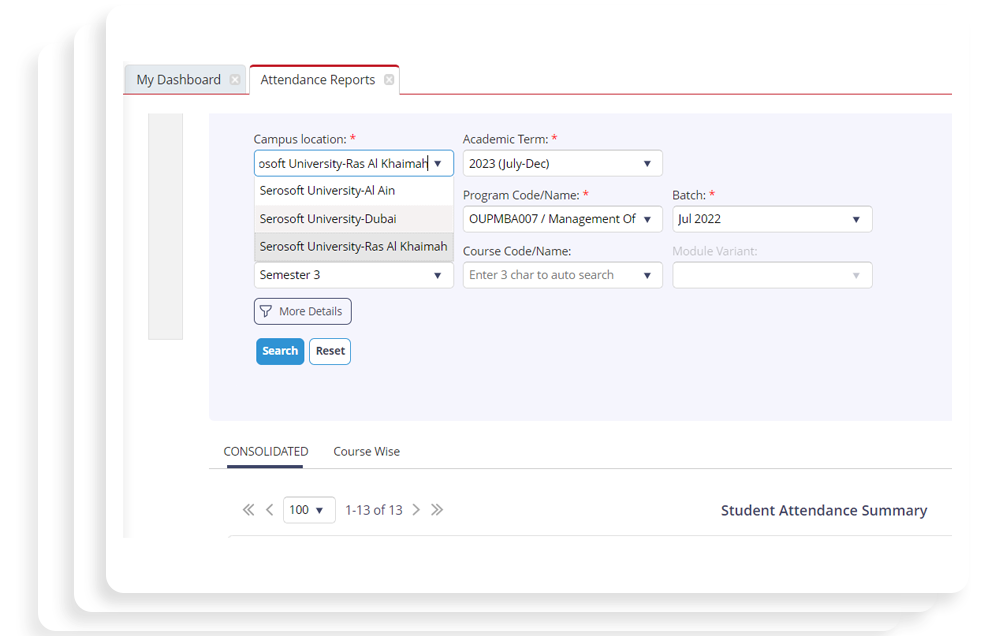The width and height of the screenshot is (1000, 636).
Task: Expand the Batch Jul 2022 dropdown
Action: click(x=856, y=219)
